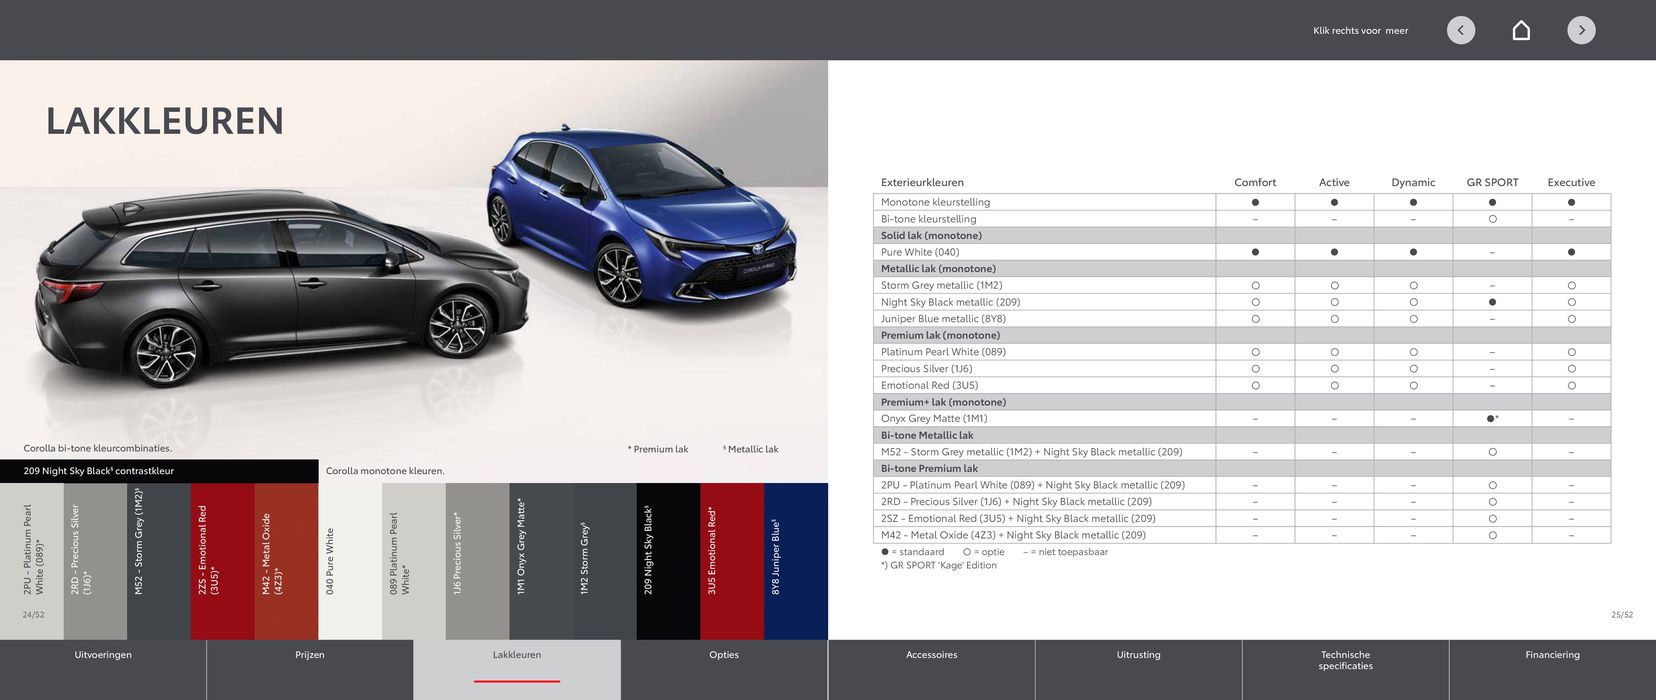Screen dimensions: 1656x700
Task: Pick the 040 Pure White swatch
Action: [x=350, y=560]
